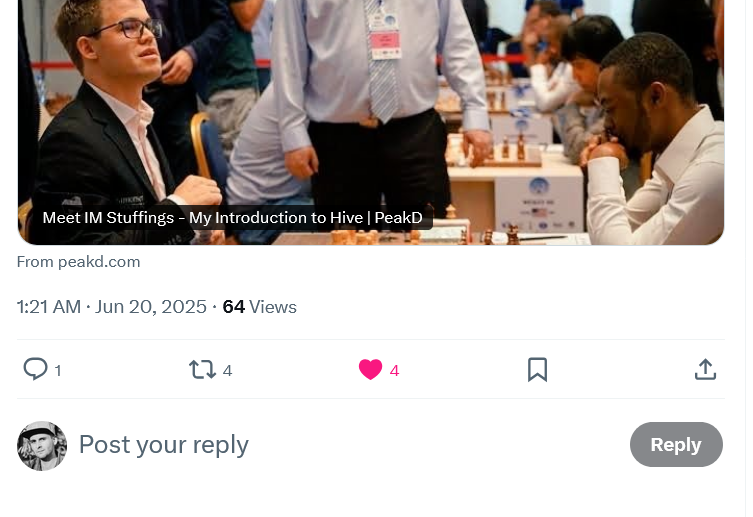
Task: Click the Meet IM Stuffings card caption
Action: pos(232,218)
